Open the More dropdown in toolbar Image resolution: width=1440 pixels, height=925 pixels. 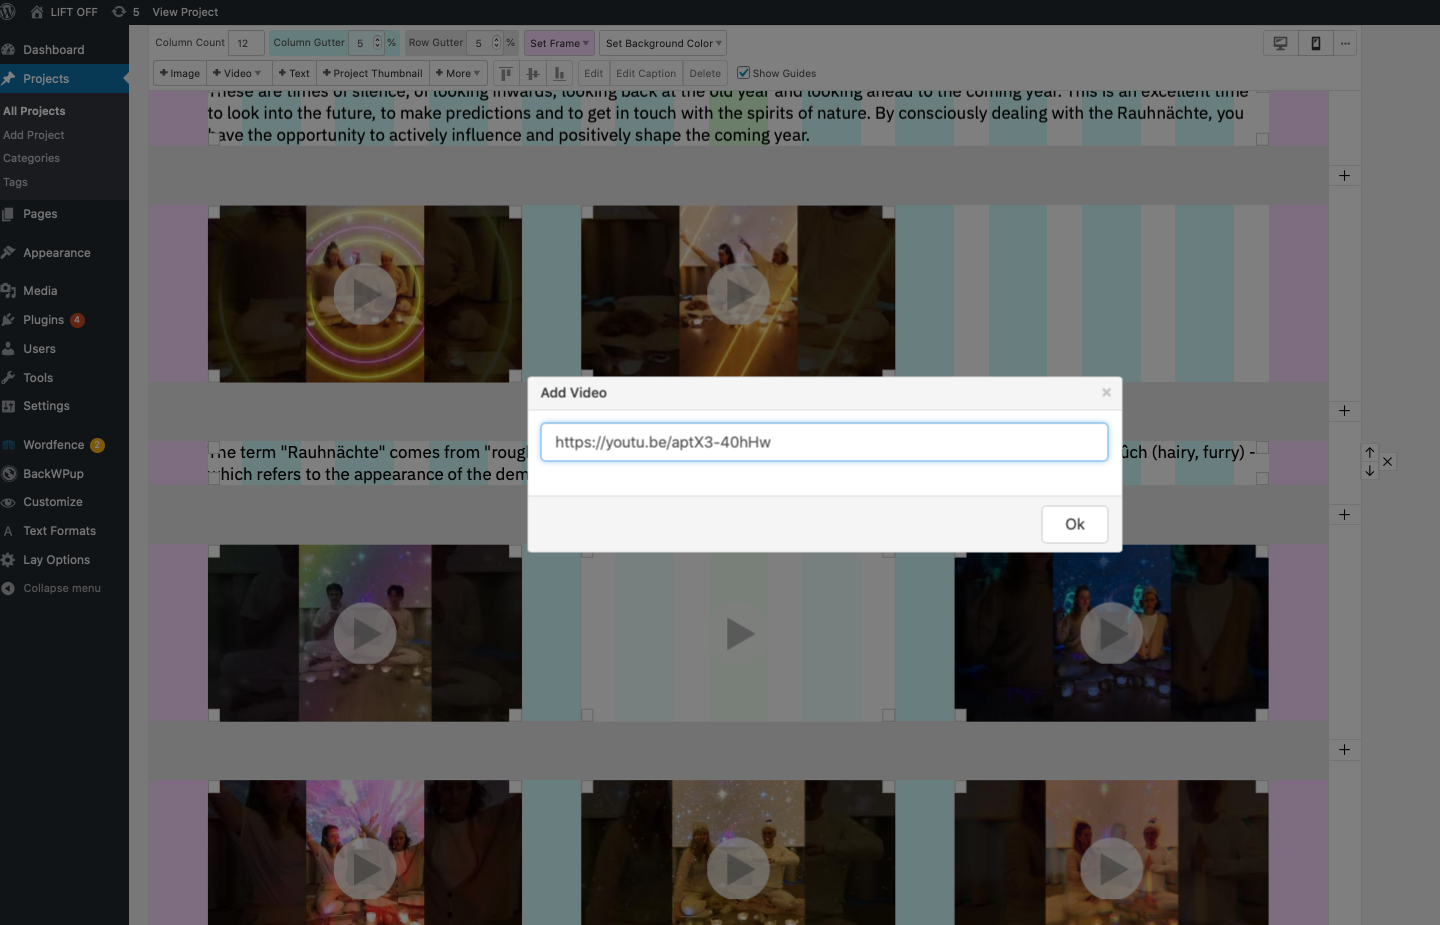tap(458, 73)
